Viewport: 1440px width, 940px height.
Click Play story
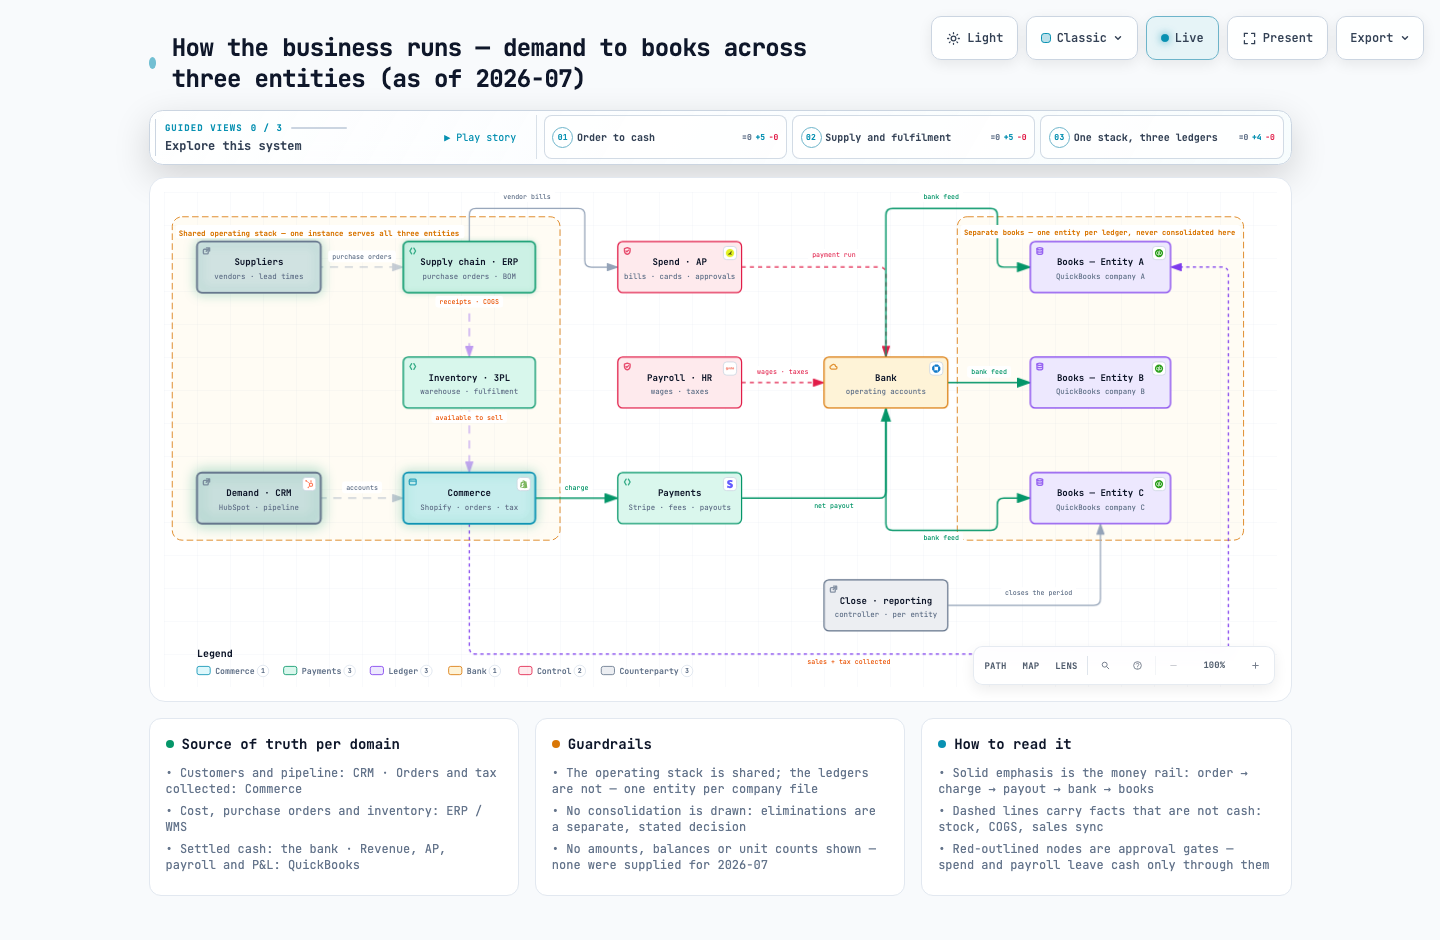[480, 137]
